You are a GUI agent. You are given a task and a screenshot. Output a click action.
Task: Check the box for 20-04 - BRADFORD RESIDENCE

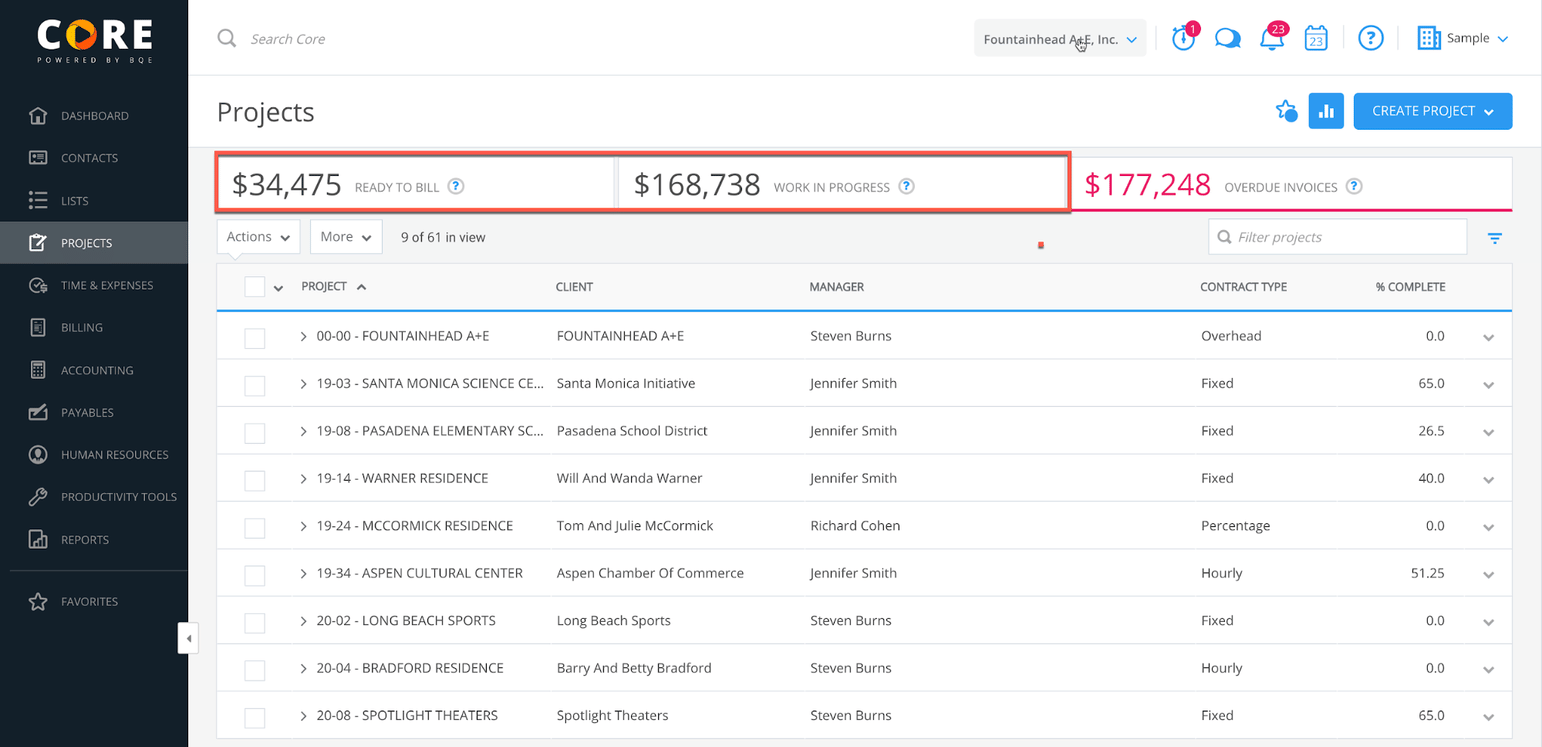255,670
